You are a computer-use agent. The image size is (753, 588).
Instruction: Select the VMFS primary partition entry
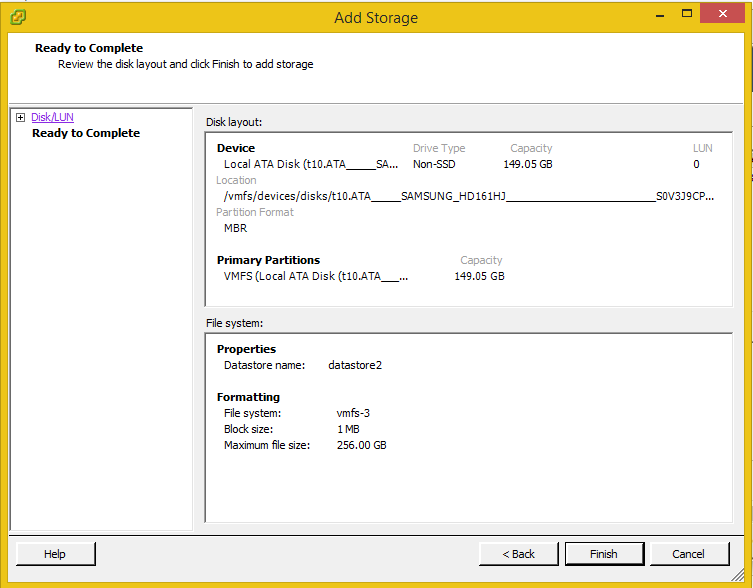[316, 276]
